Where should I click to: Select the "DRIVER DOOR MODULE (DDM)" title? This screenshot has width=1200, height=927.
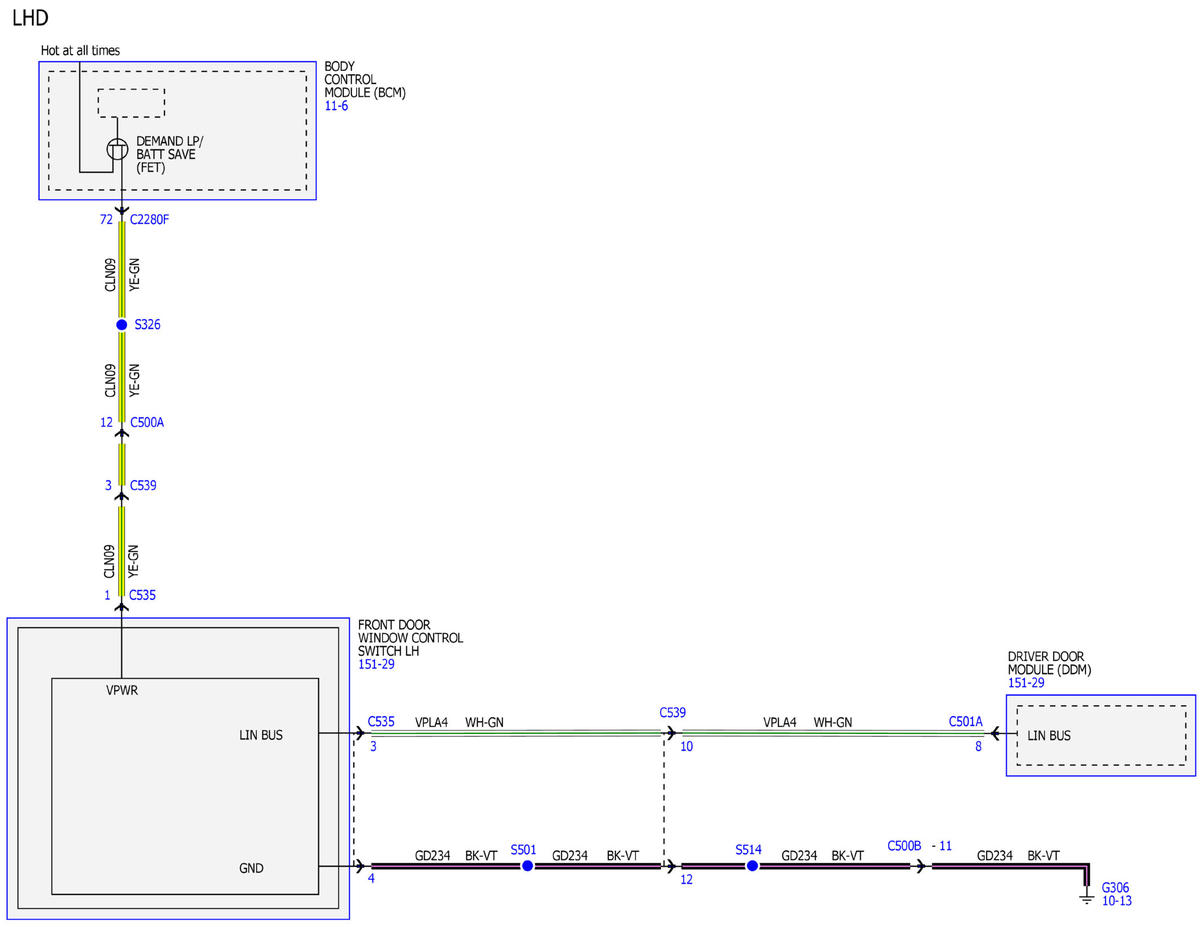tap(1050, 664)
